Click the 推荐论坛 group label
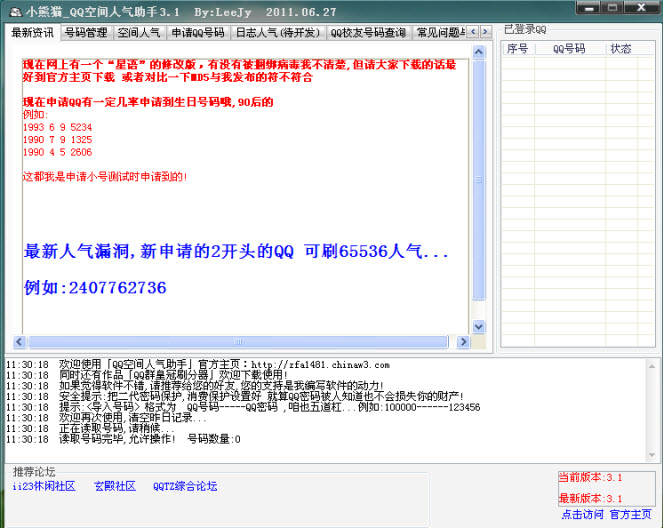The image size is (663, 528). coord(34,472)
